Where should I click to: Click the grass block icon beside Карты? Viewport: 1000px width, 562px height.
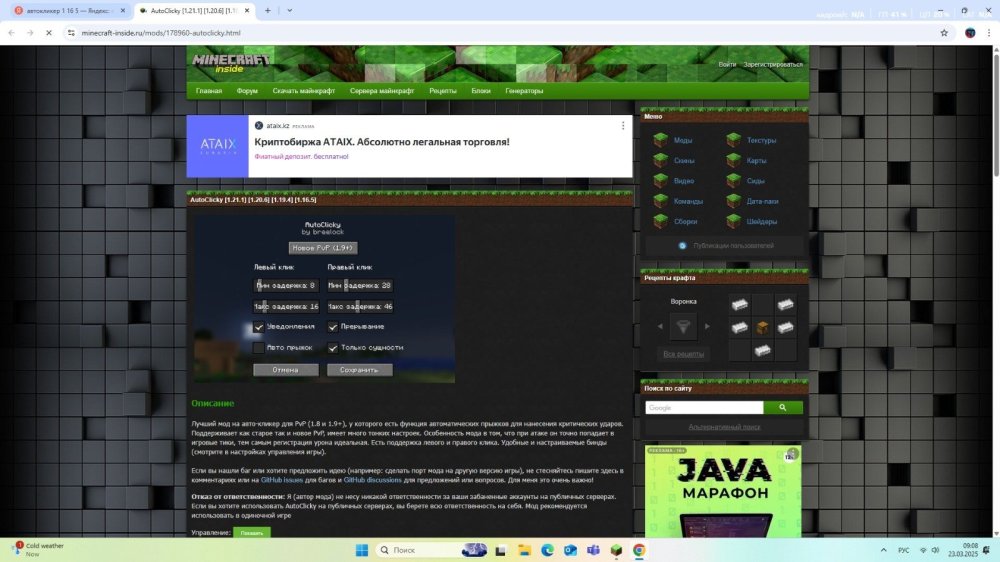pyautogui.click(x=733, y=160)
